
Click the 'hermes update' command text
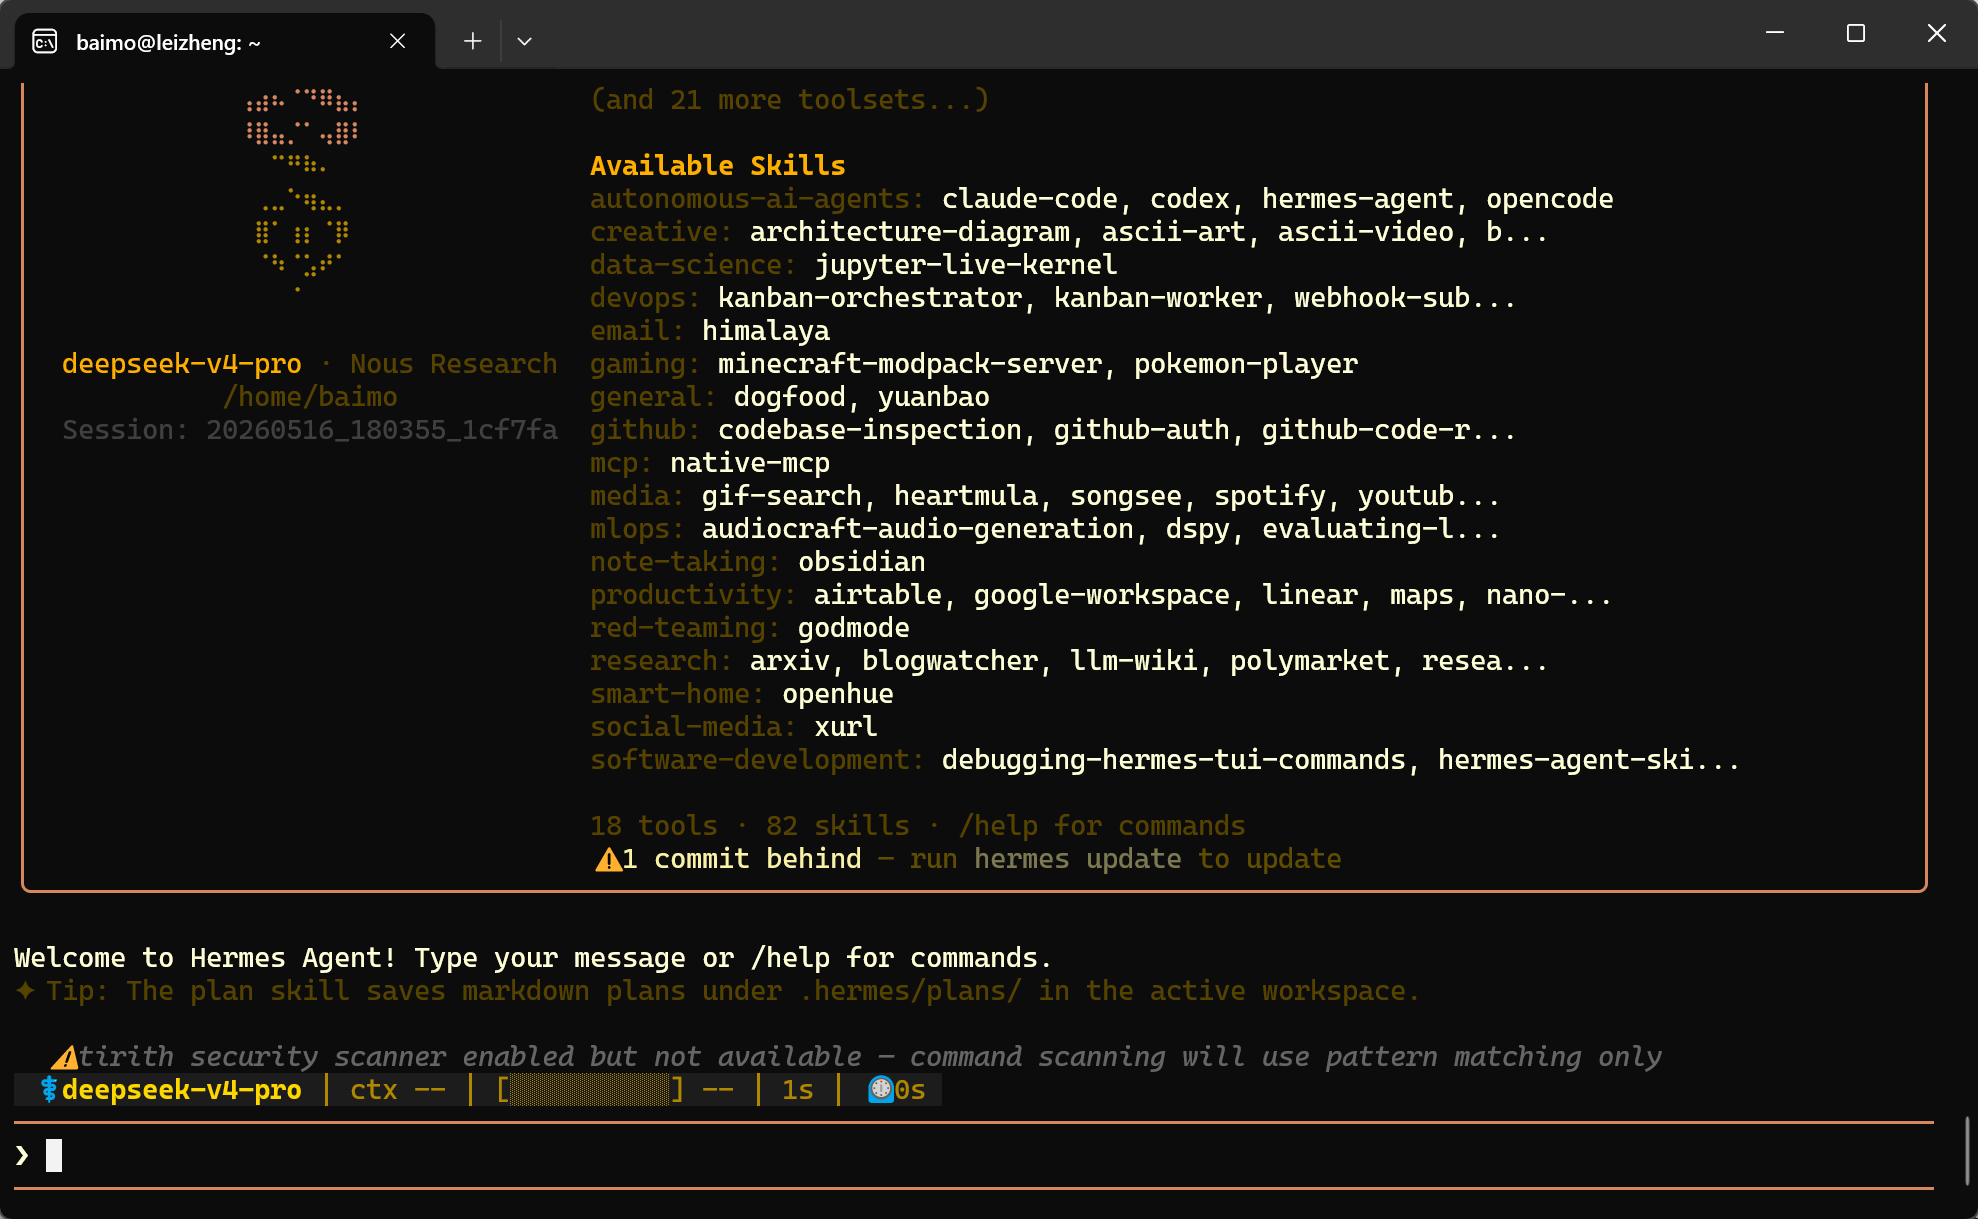click(x=1078, y=859)
